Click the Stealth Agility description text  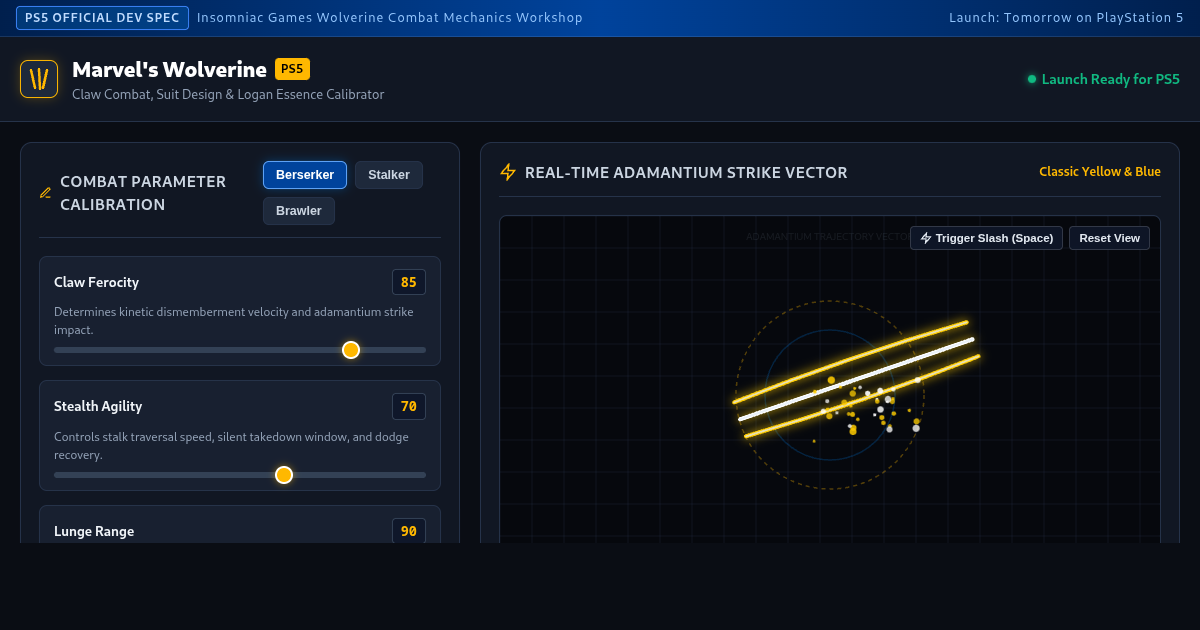coord(231,446)
